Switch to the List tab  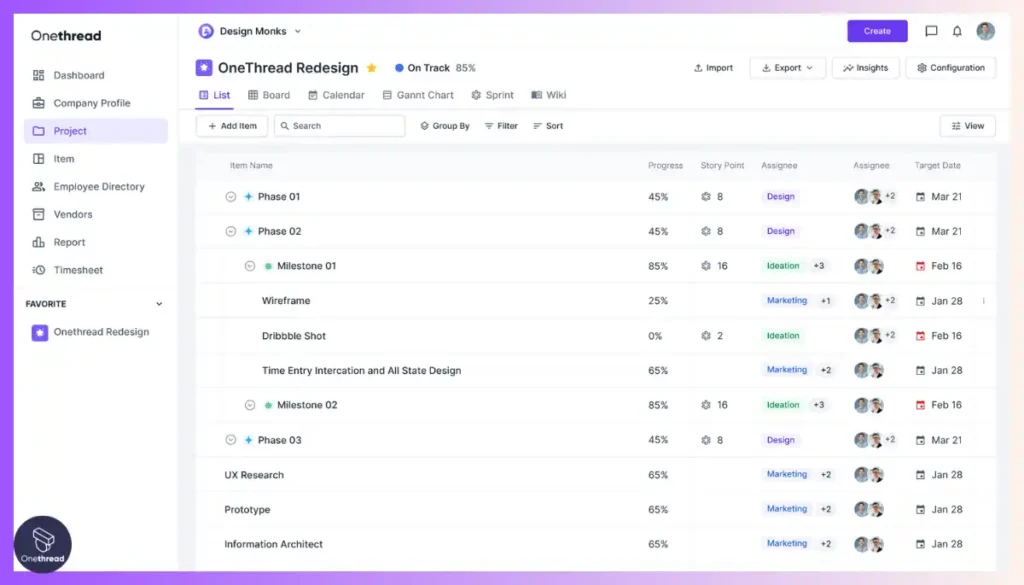(x=214, y=95)
